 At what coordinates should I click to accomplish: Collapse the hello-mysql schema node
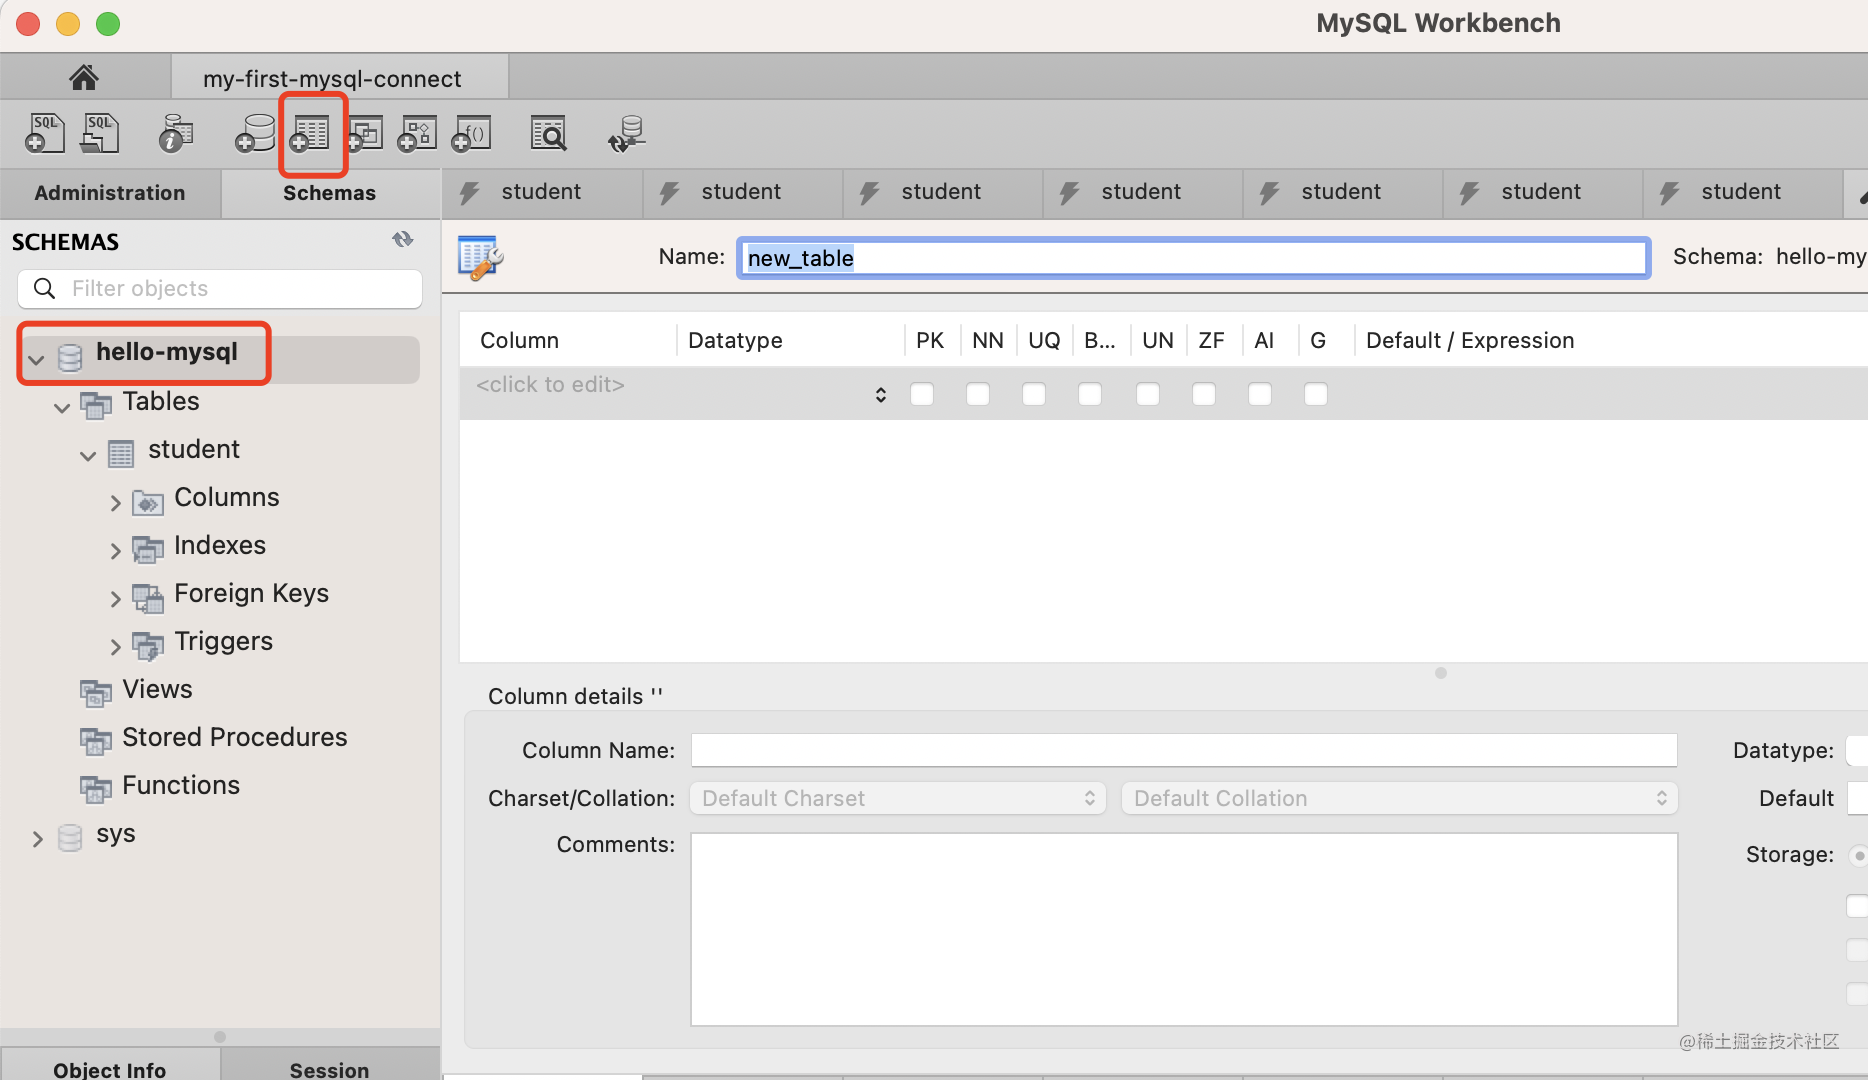37,359
